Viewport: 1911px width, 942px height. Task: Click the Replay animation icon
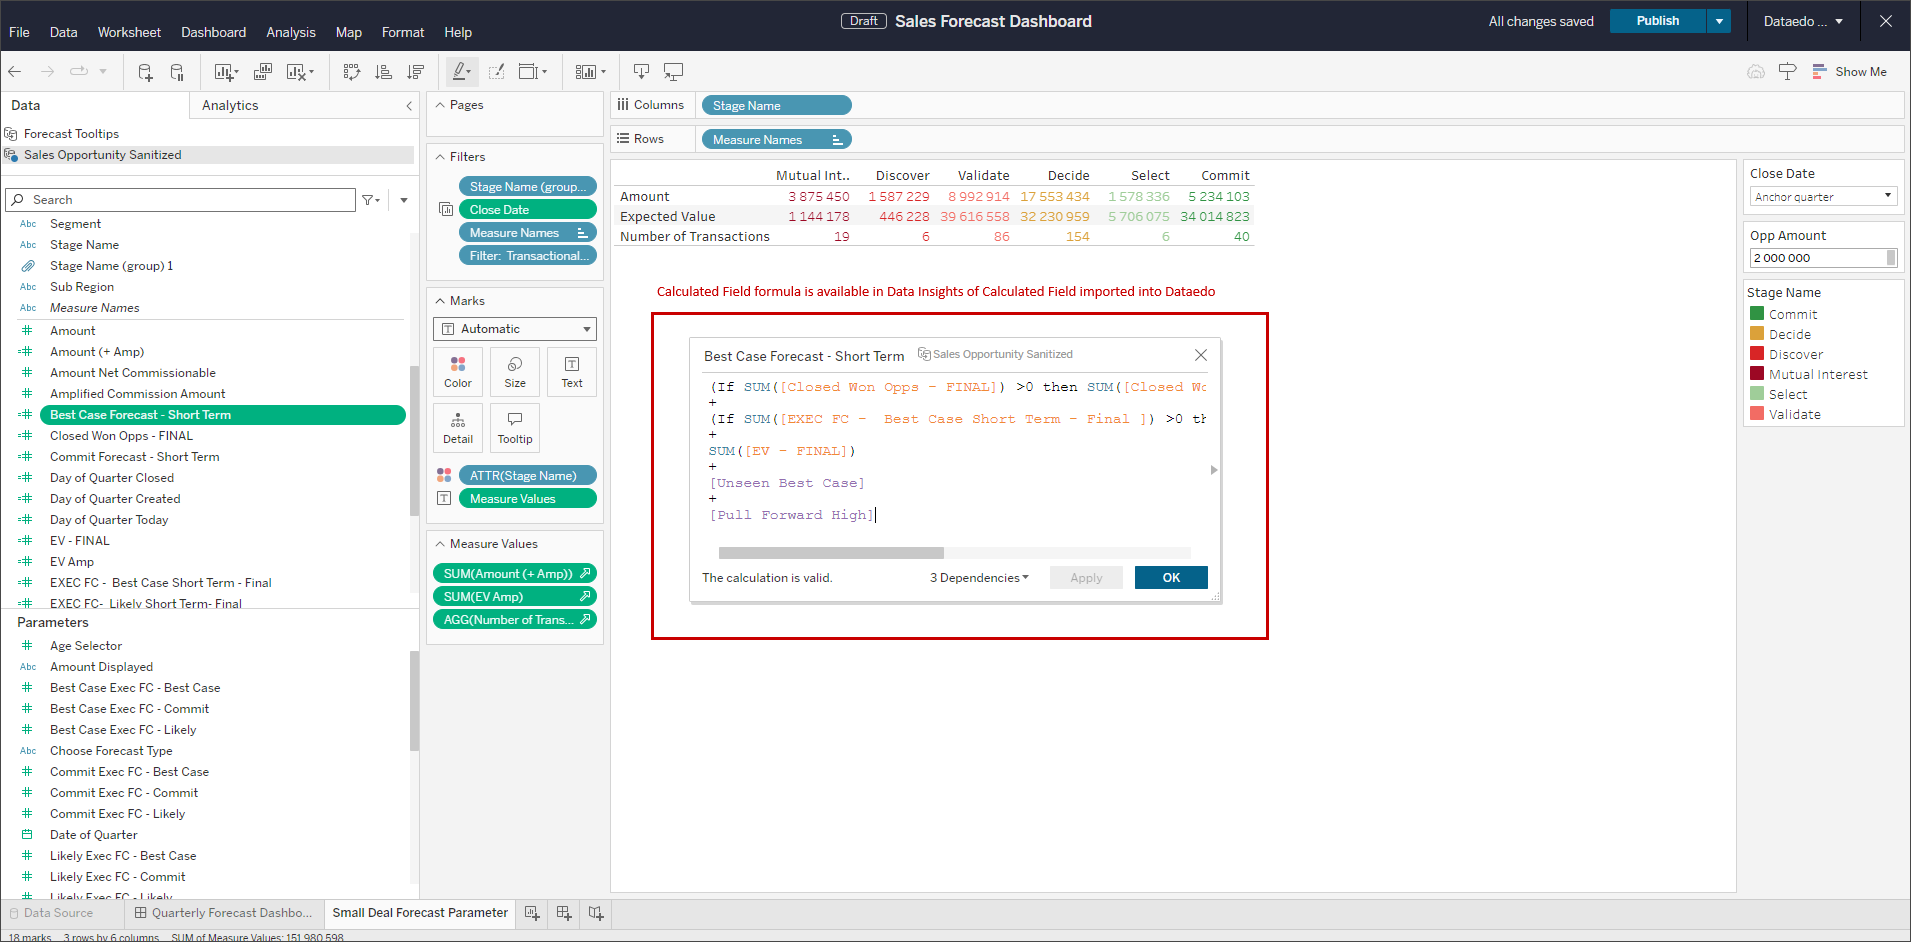click(x=79, y=71)
